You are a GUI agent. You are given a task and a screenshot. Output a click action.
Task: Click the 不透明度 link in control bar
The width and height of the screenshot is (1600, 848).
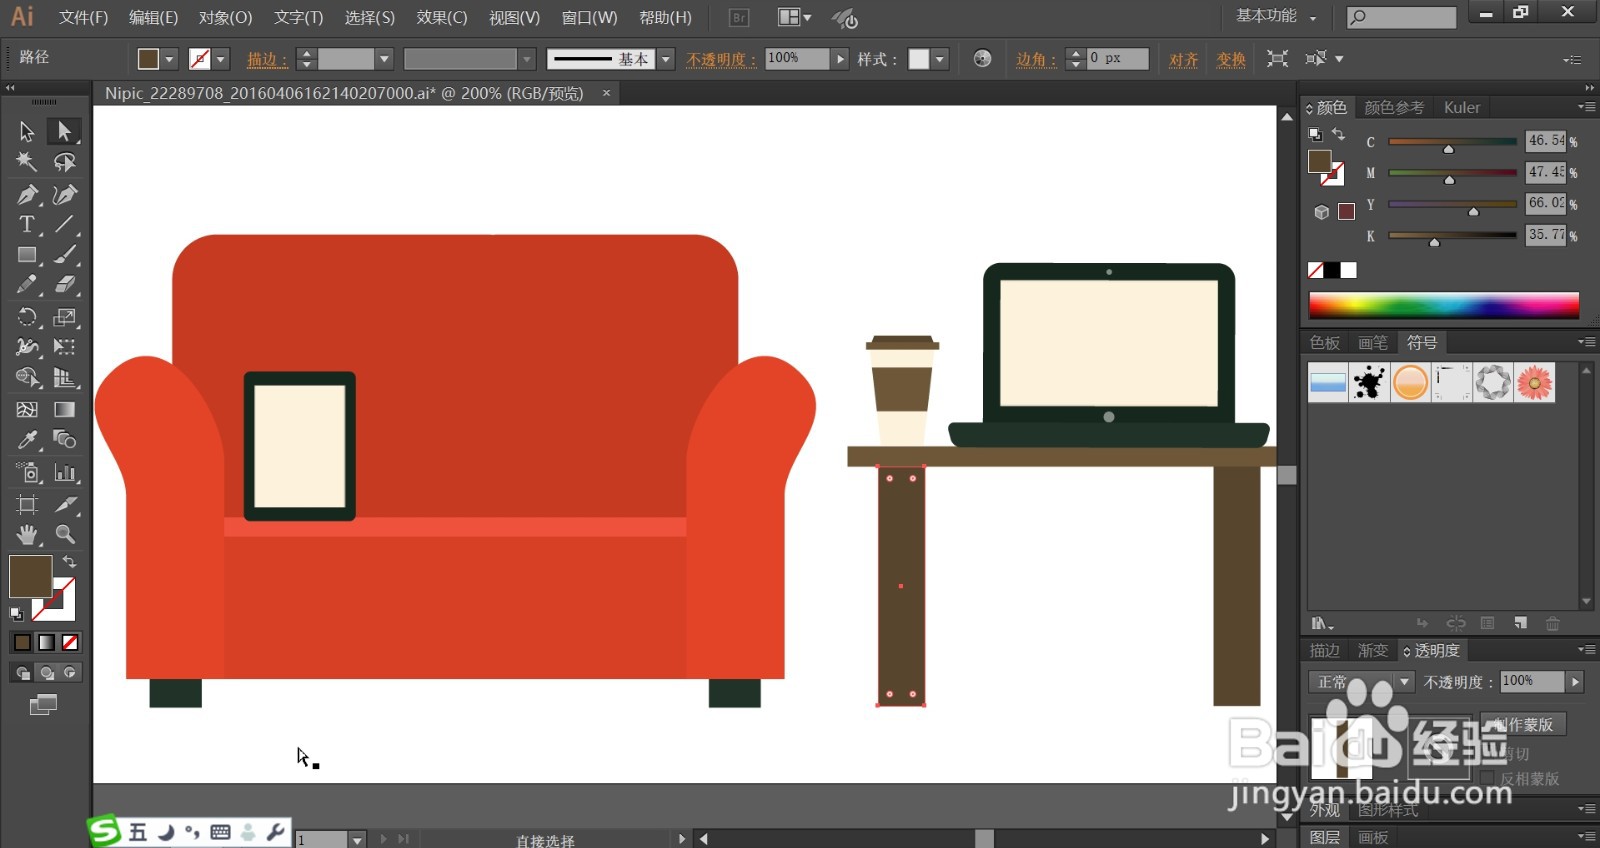pyautogui.click(x=720, y=59)
